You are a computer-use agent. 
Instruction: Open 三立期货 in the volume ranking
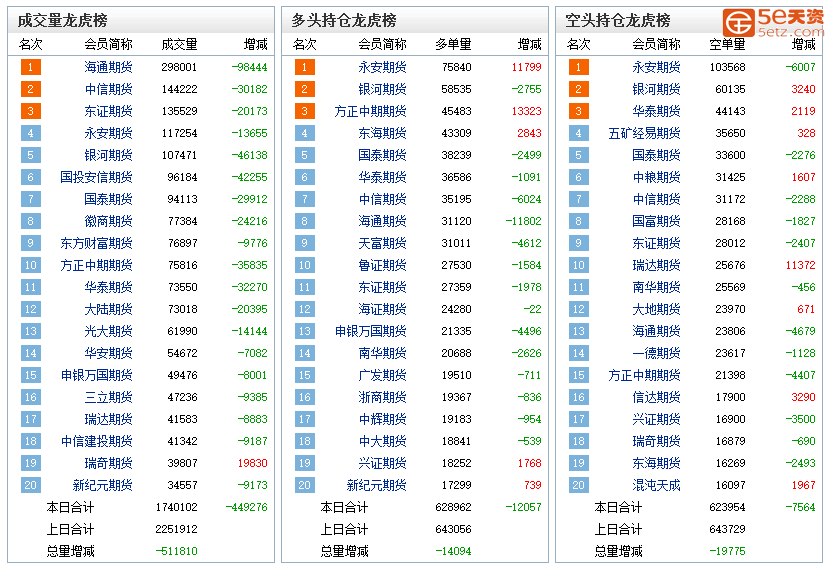click(109, 397)
